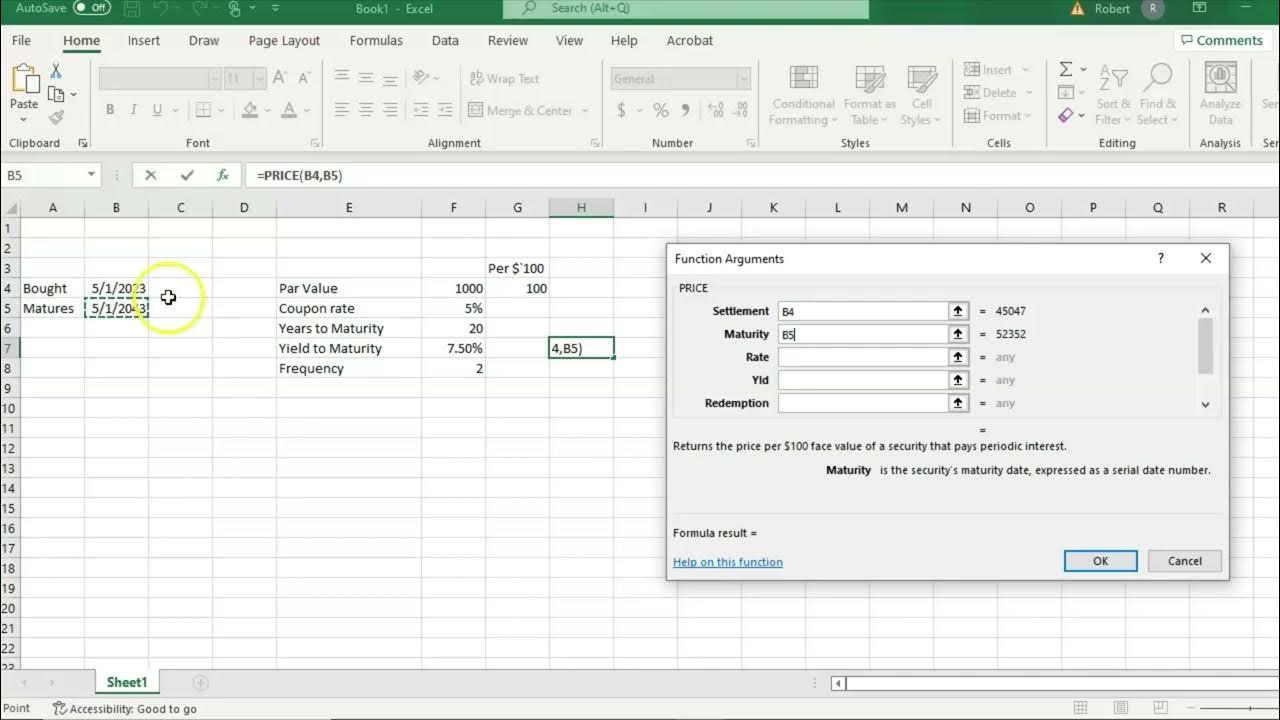Open the Paste options arrow
This screenshot has height=720, width=1280.
24,119
